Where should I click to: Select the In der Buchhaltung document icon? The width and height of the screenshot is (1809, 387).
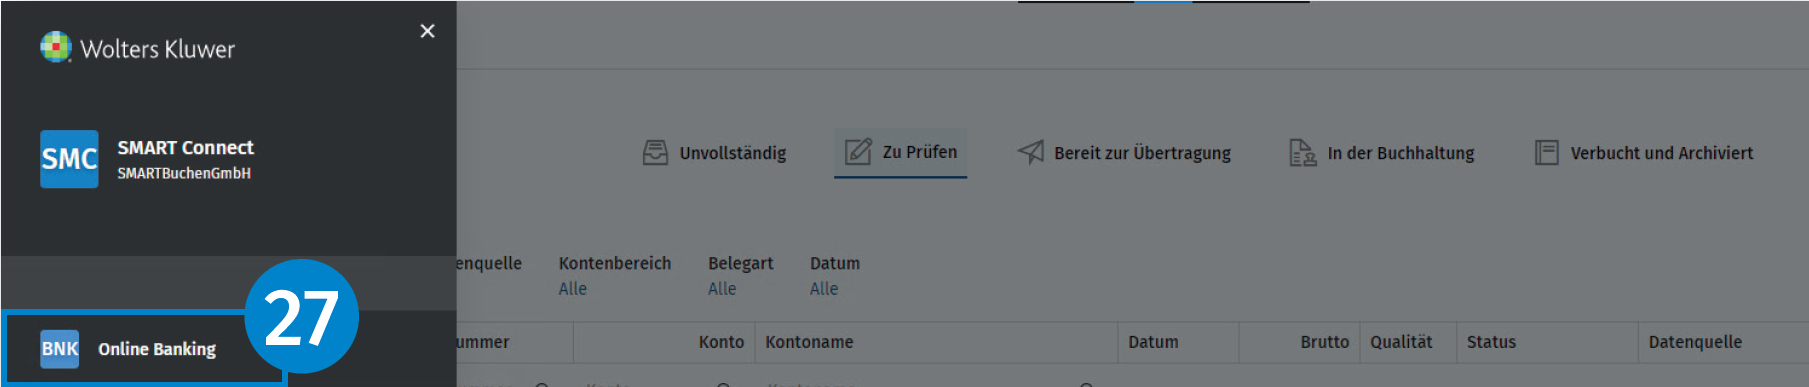coord(1302,153)
